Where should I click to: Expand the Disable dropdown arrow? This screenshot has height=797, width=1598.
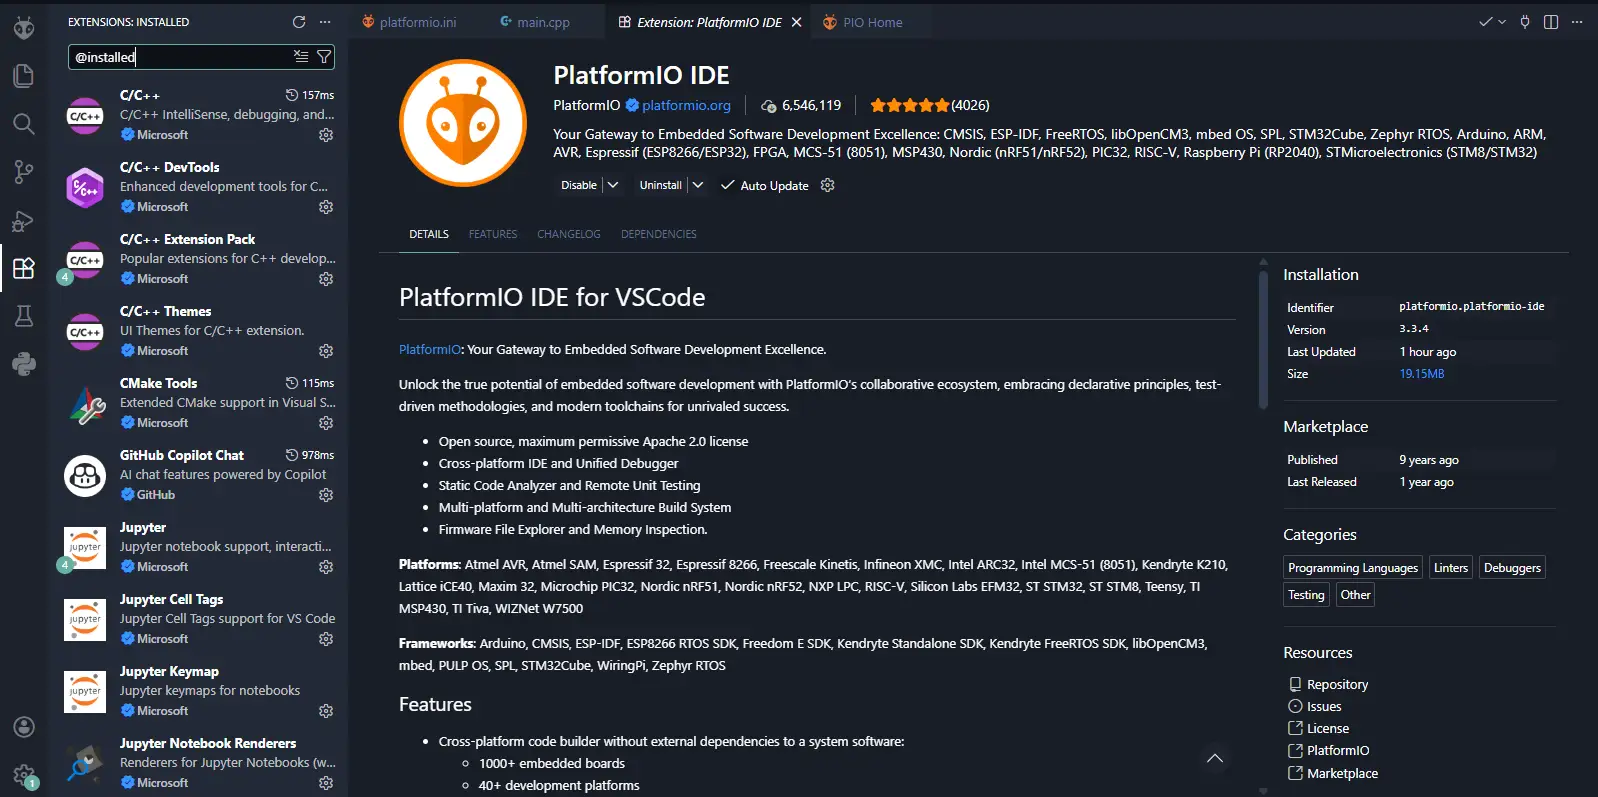613,185
